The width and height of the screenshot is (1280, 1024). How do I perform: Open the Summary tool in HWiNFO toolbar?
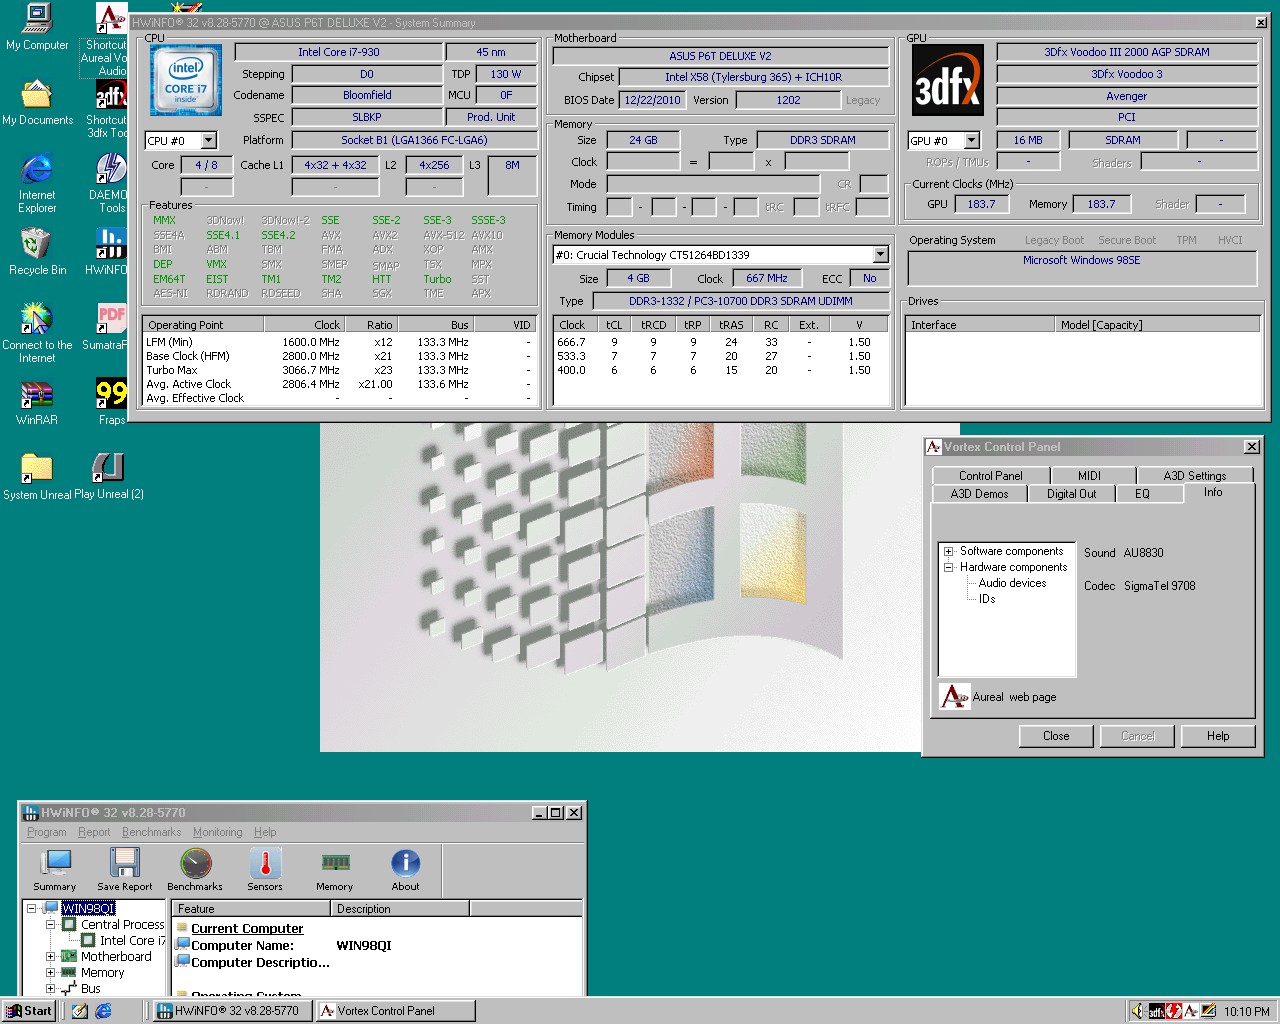click(x=55, y=869)
